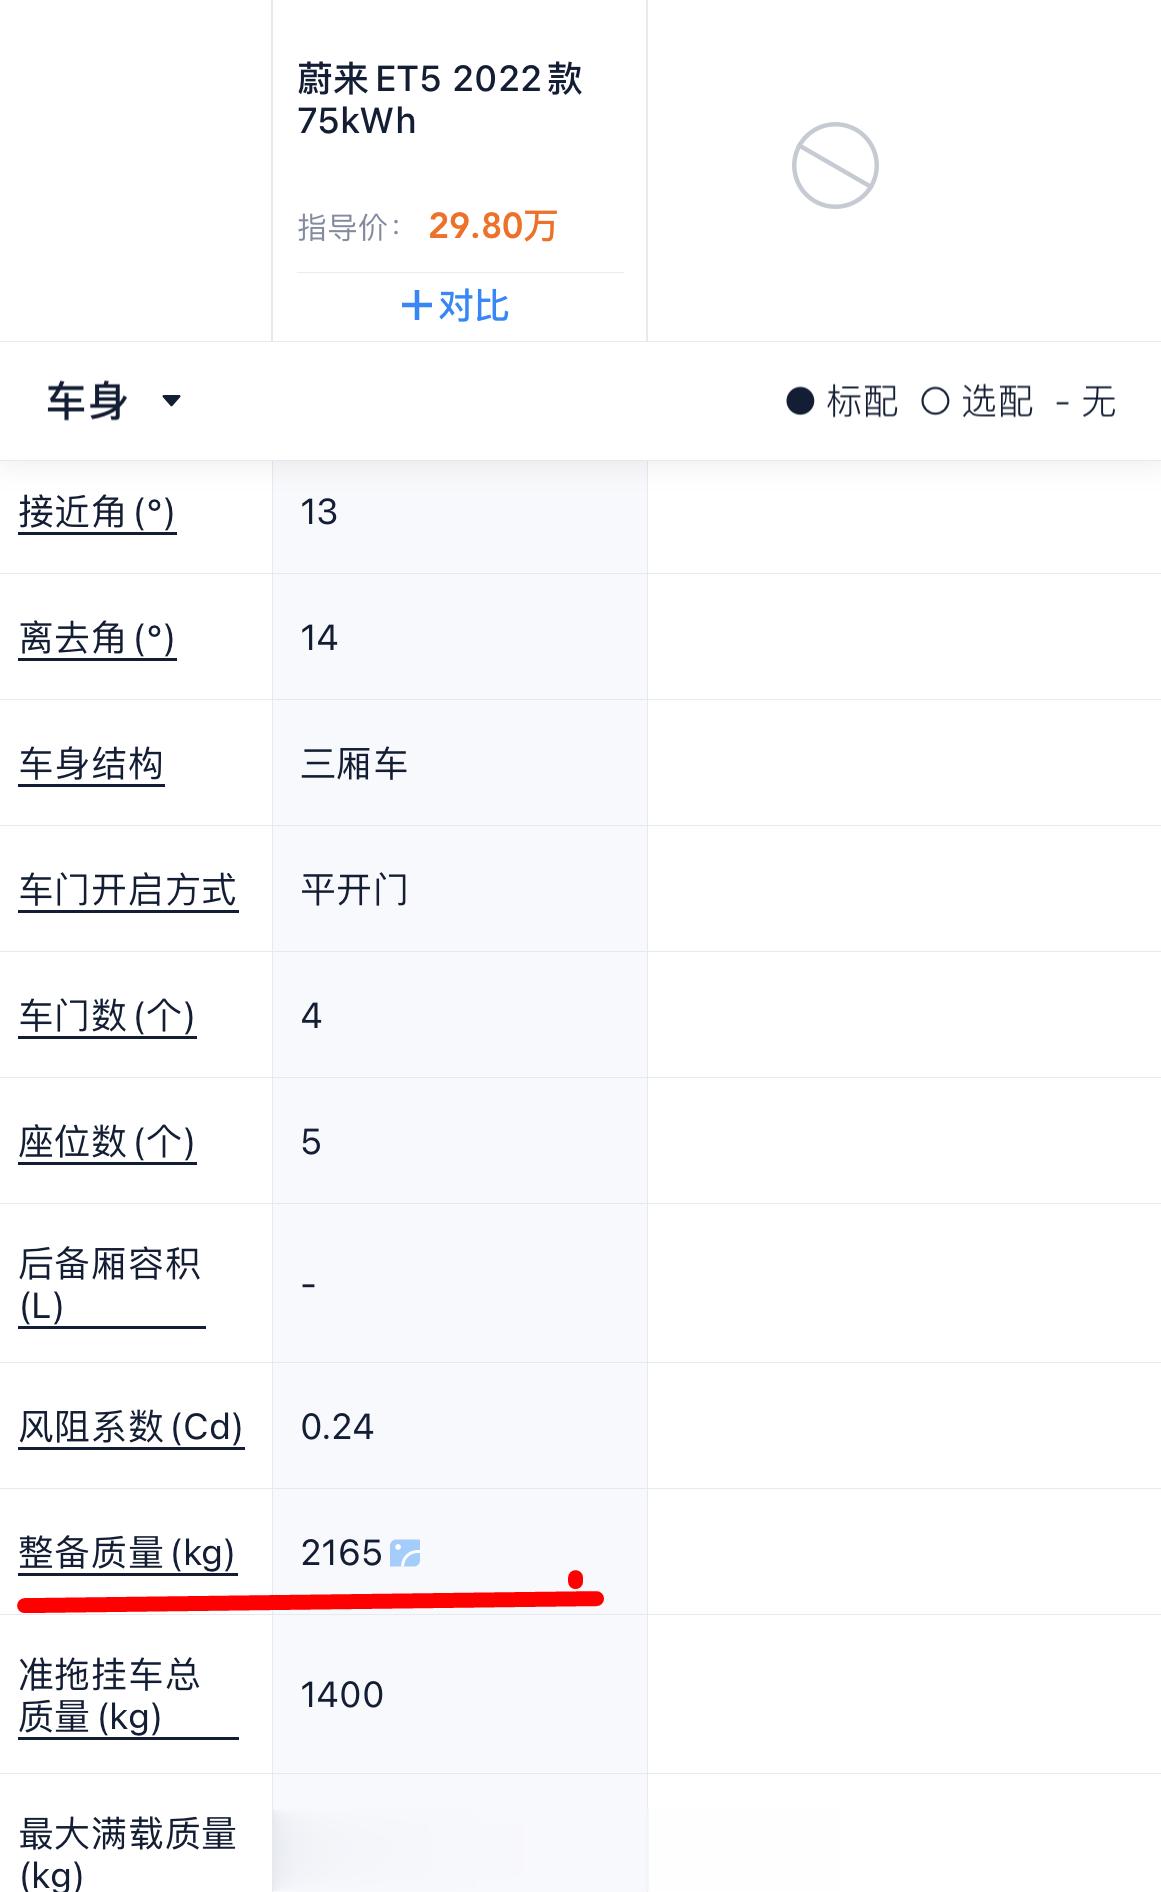This screenshot has width=1161, height=1892.
Task: Open the 车门开启方式 explanation link
Action: click(128, 890)
